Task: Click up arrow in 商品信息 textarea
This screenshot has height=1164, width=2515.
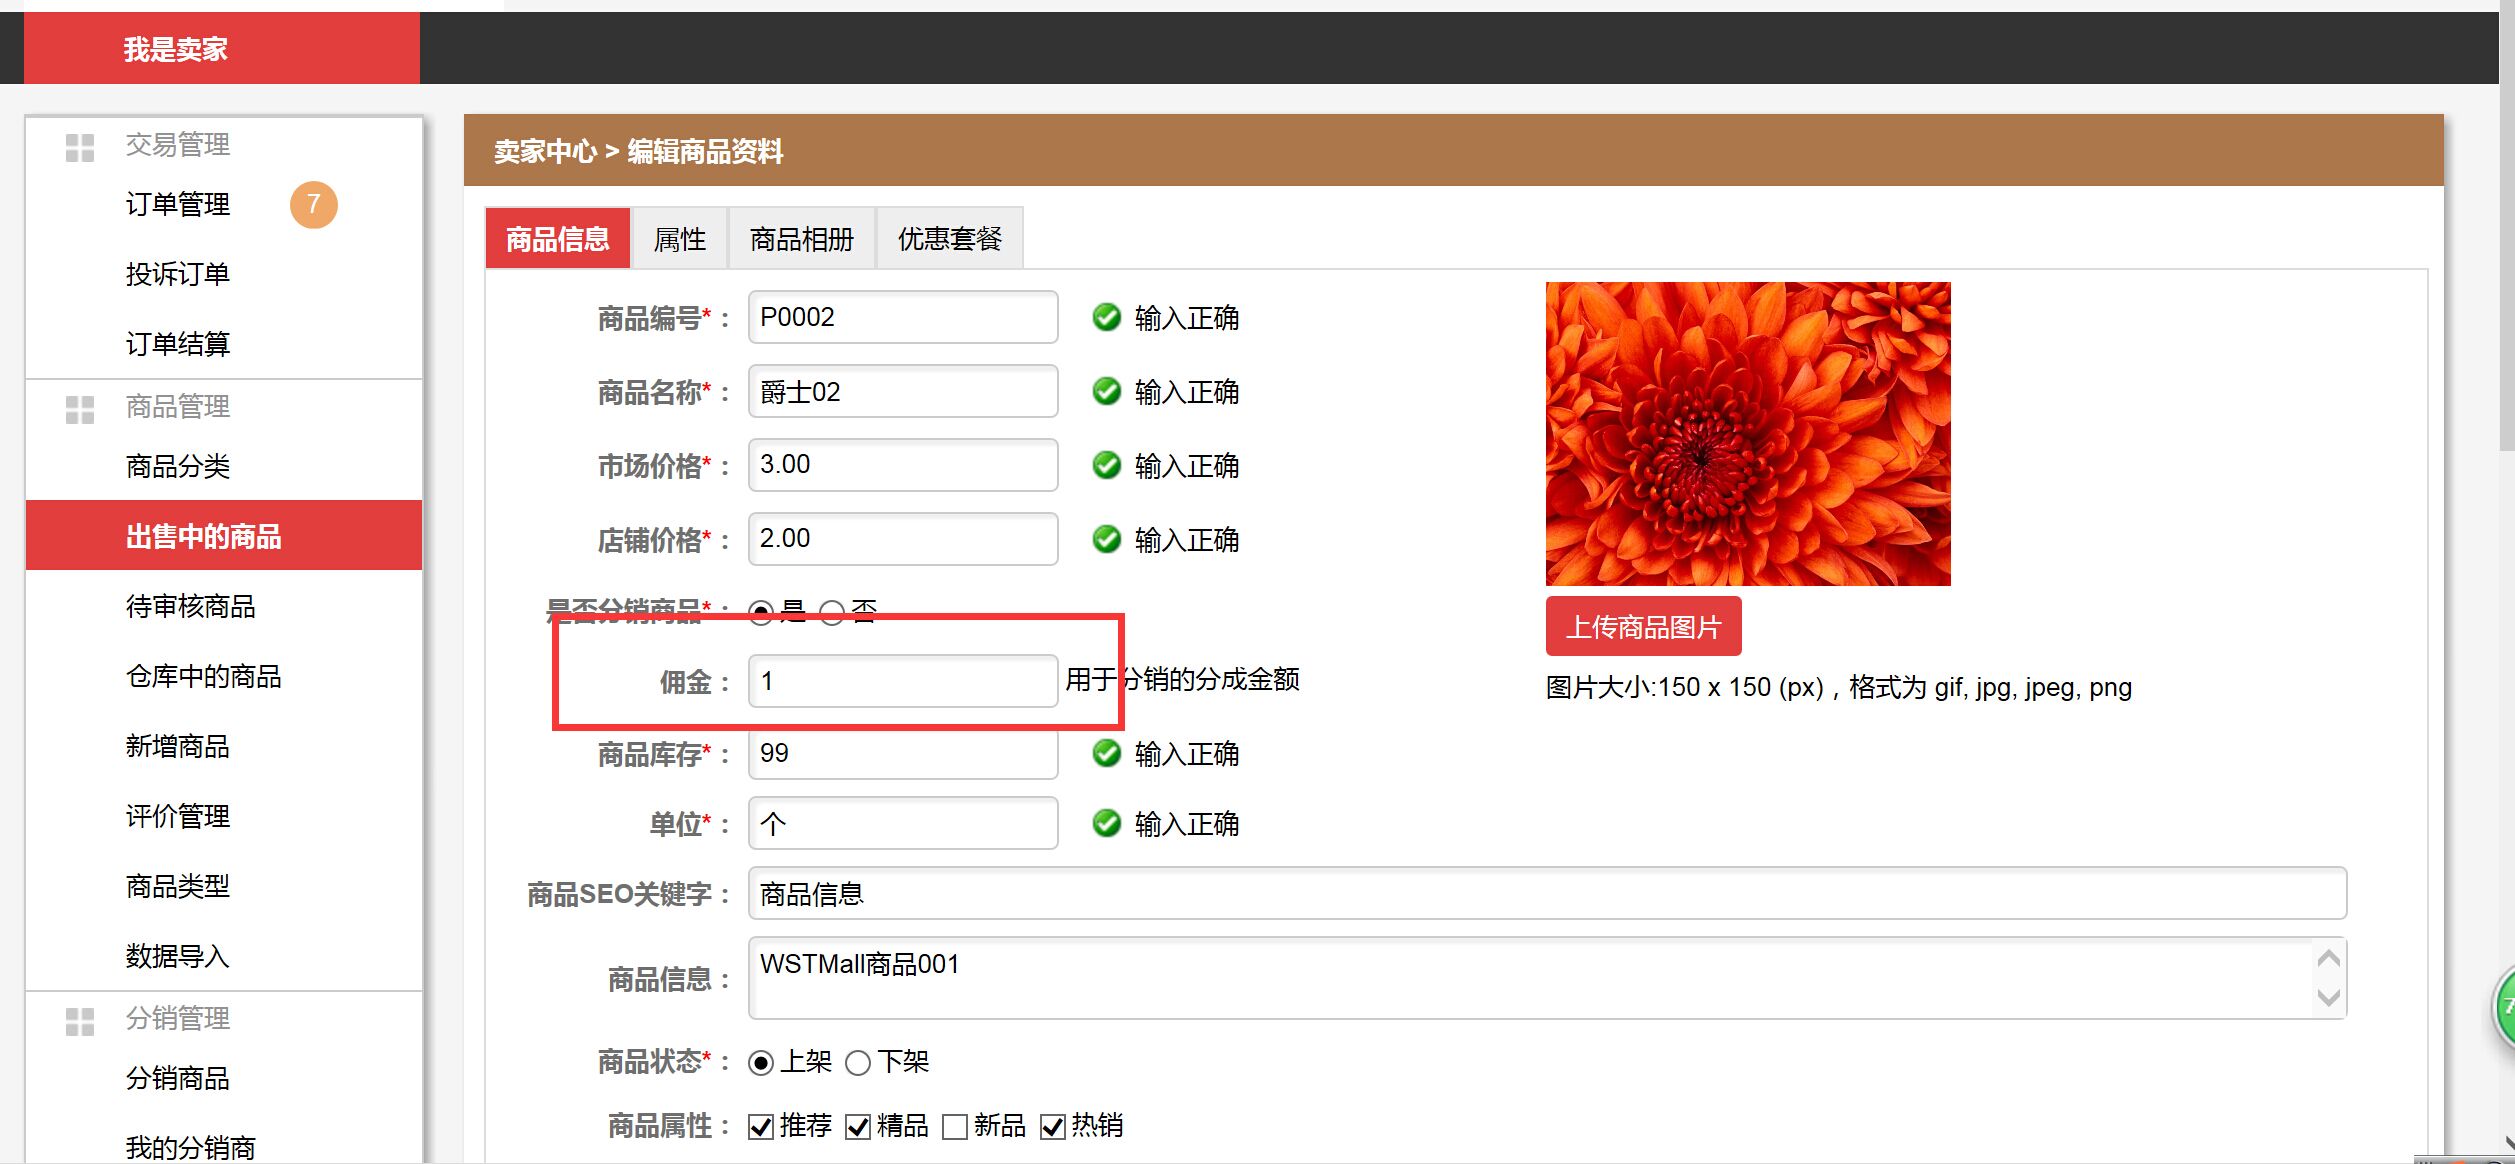Action: click(x=2328, y=959)
